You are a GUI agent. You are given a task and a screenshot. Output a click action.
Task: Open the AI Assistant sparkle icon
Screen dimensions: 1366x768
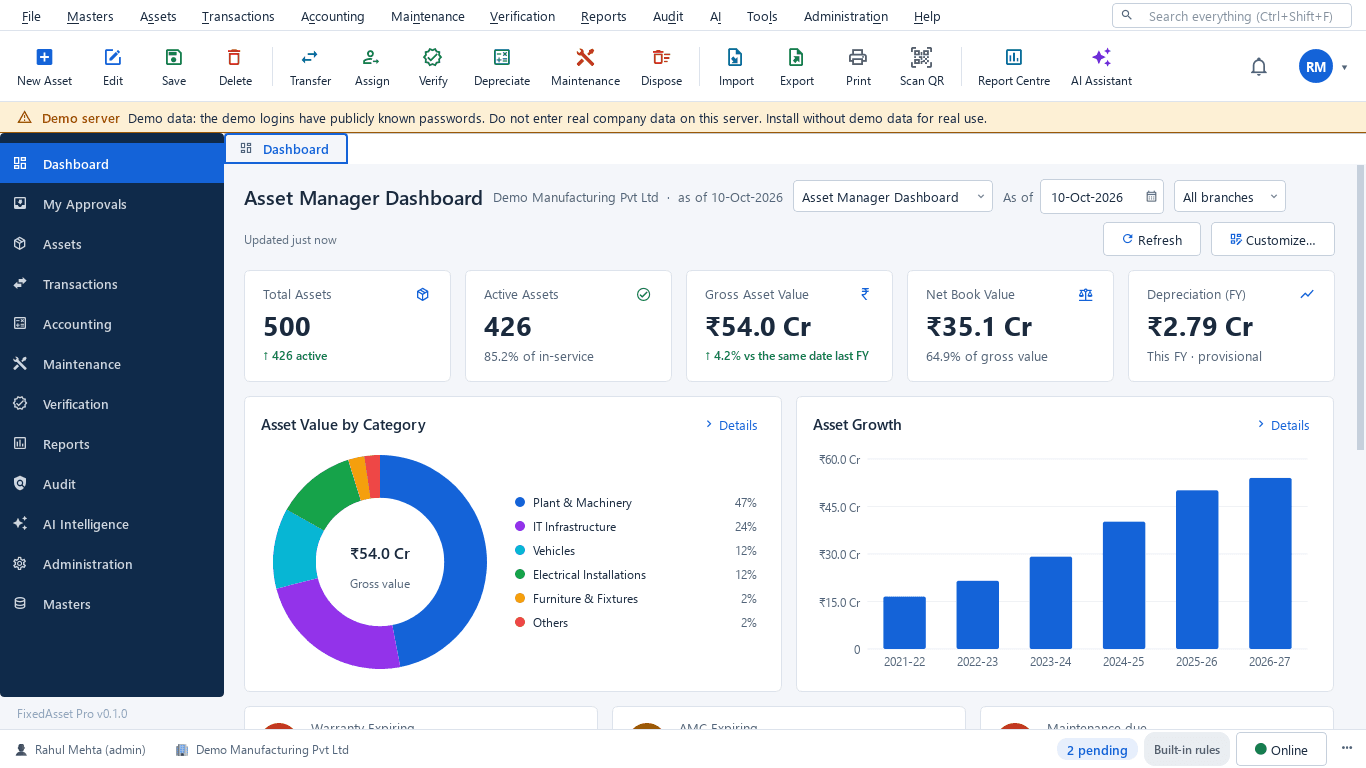(1101, 57)
